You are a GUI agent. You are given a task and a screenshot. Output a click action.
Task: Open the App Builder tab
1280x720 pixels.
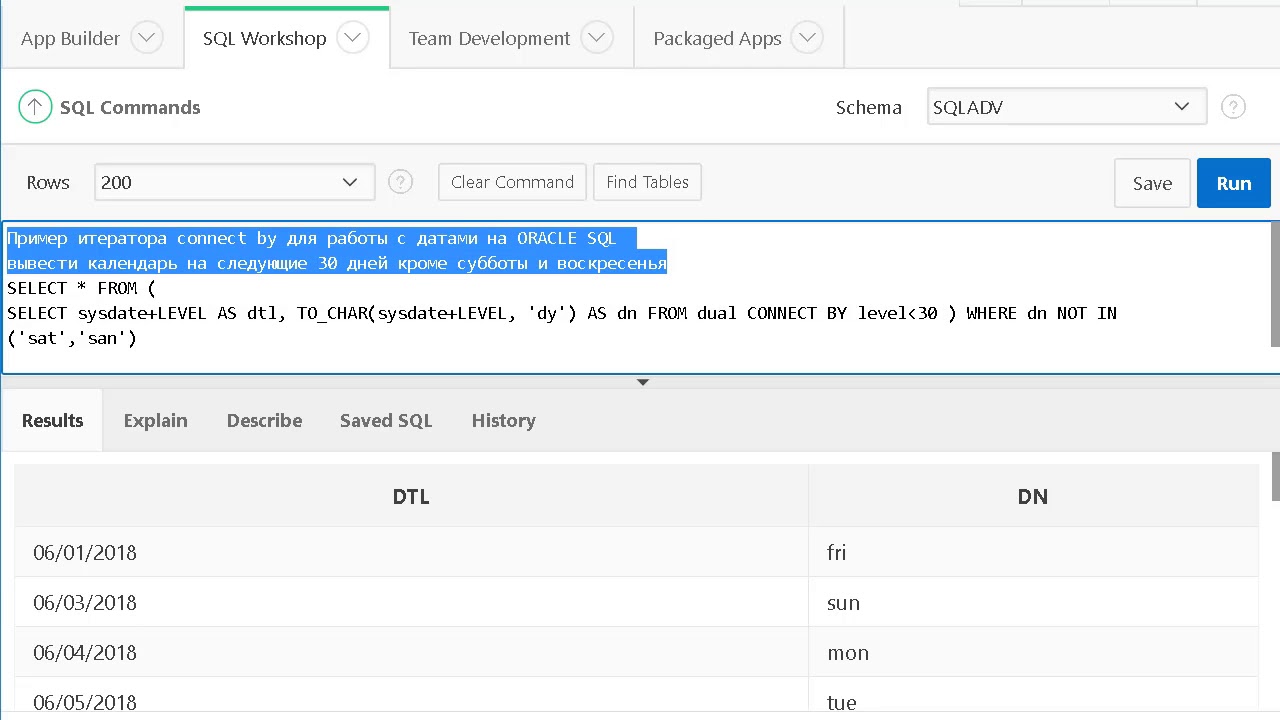[x=70, y=38]
